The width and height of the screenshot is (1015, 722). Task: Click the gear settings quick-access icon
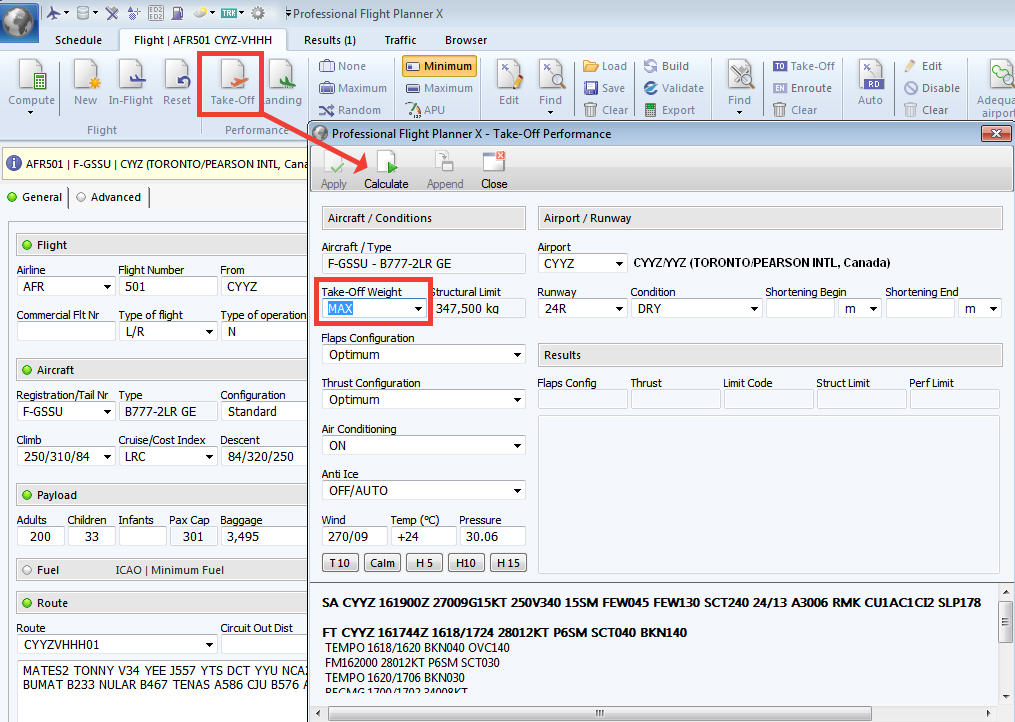click(x=258, y=13)
